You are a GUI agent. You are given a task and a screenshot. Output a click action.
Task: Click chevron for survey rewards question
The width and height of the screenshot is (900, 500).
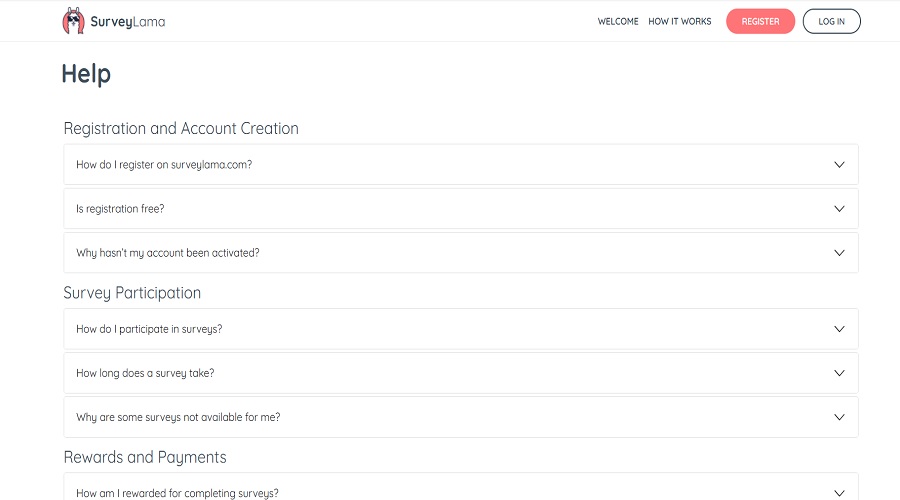click(x=839, y=492)
